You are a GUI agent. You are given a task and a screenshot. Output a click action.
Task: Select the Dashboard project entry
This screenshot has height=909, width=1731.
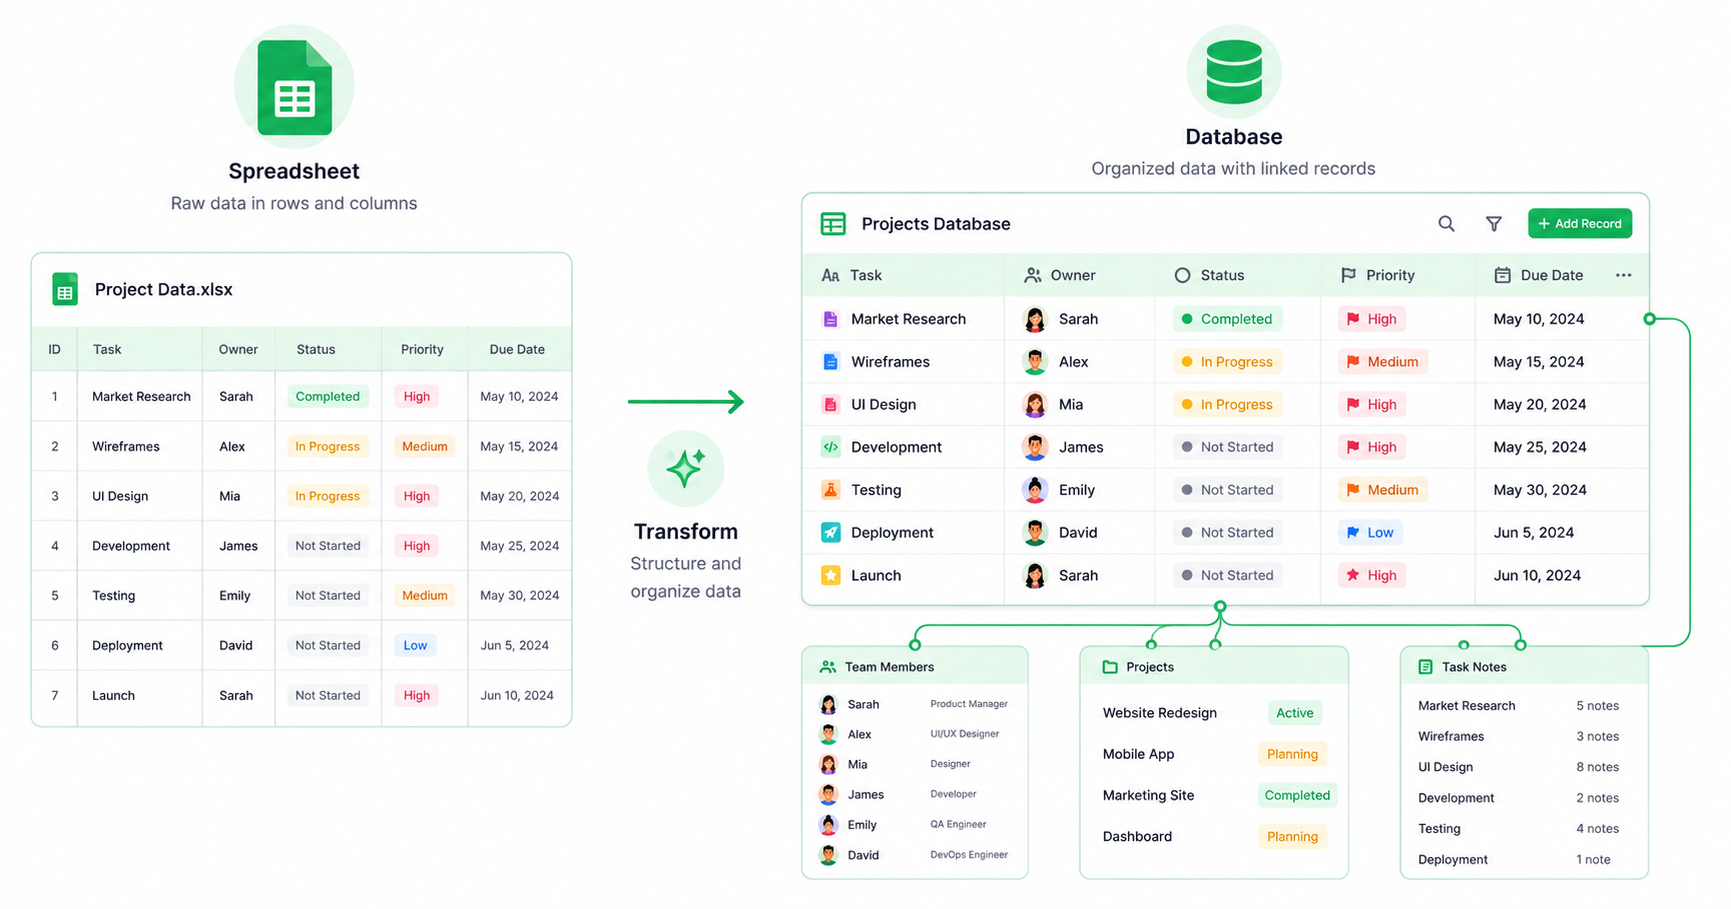tap(1137, 836)
